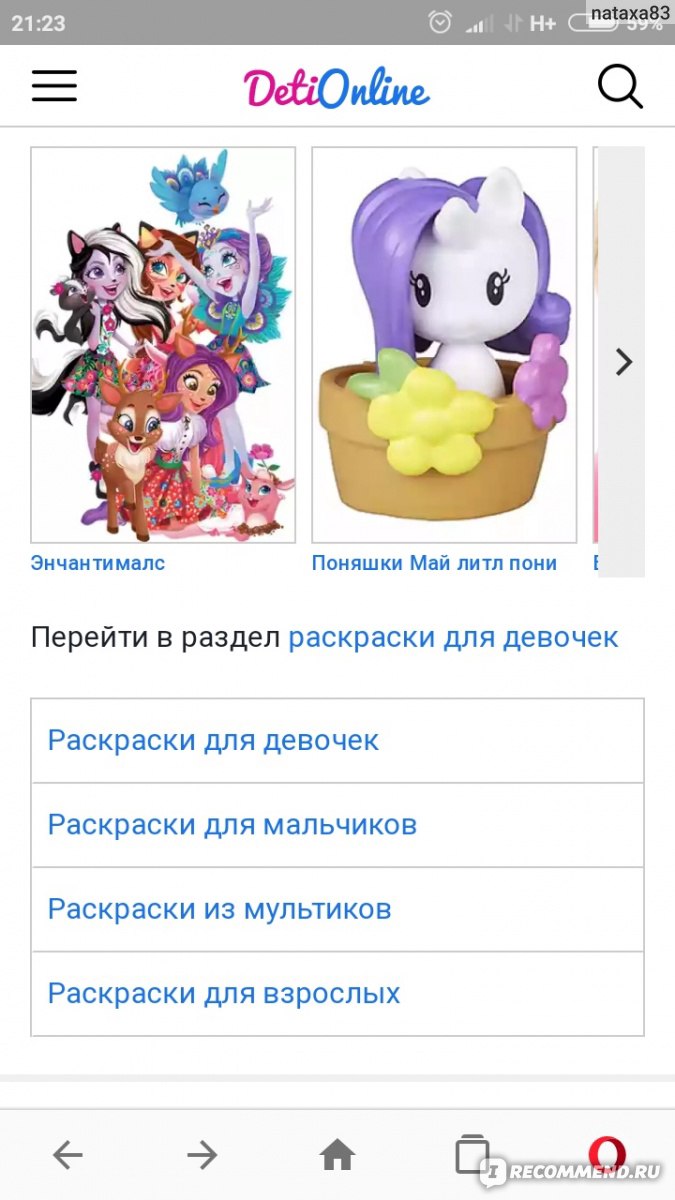Tap the search magnifier icon
The height and width of the screenshot is (1200, 675).
pos(620,86)
